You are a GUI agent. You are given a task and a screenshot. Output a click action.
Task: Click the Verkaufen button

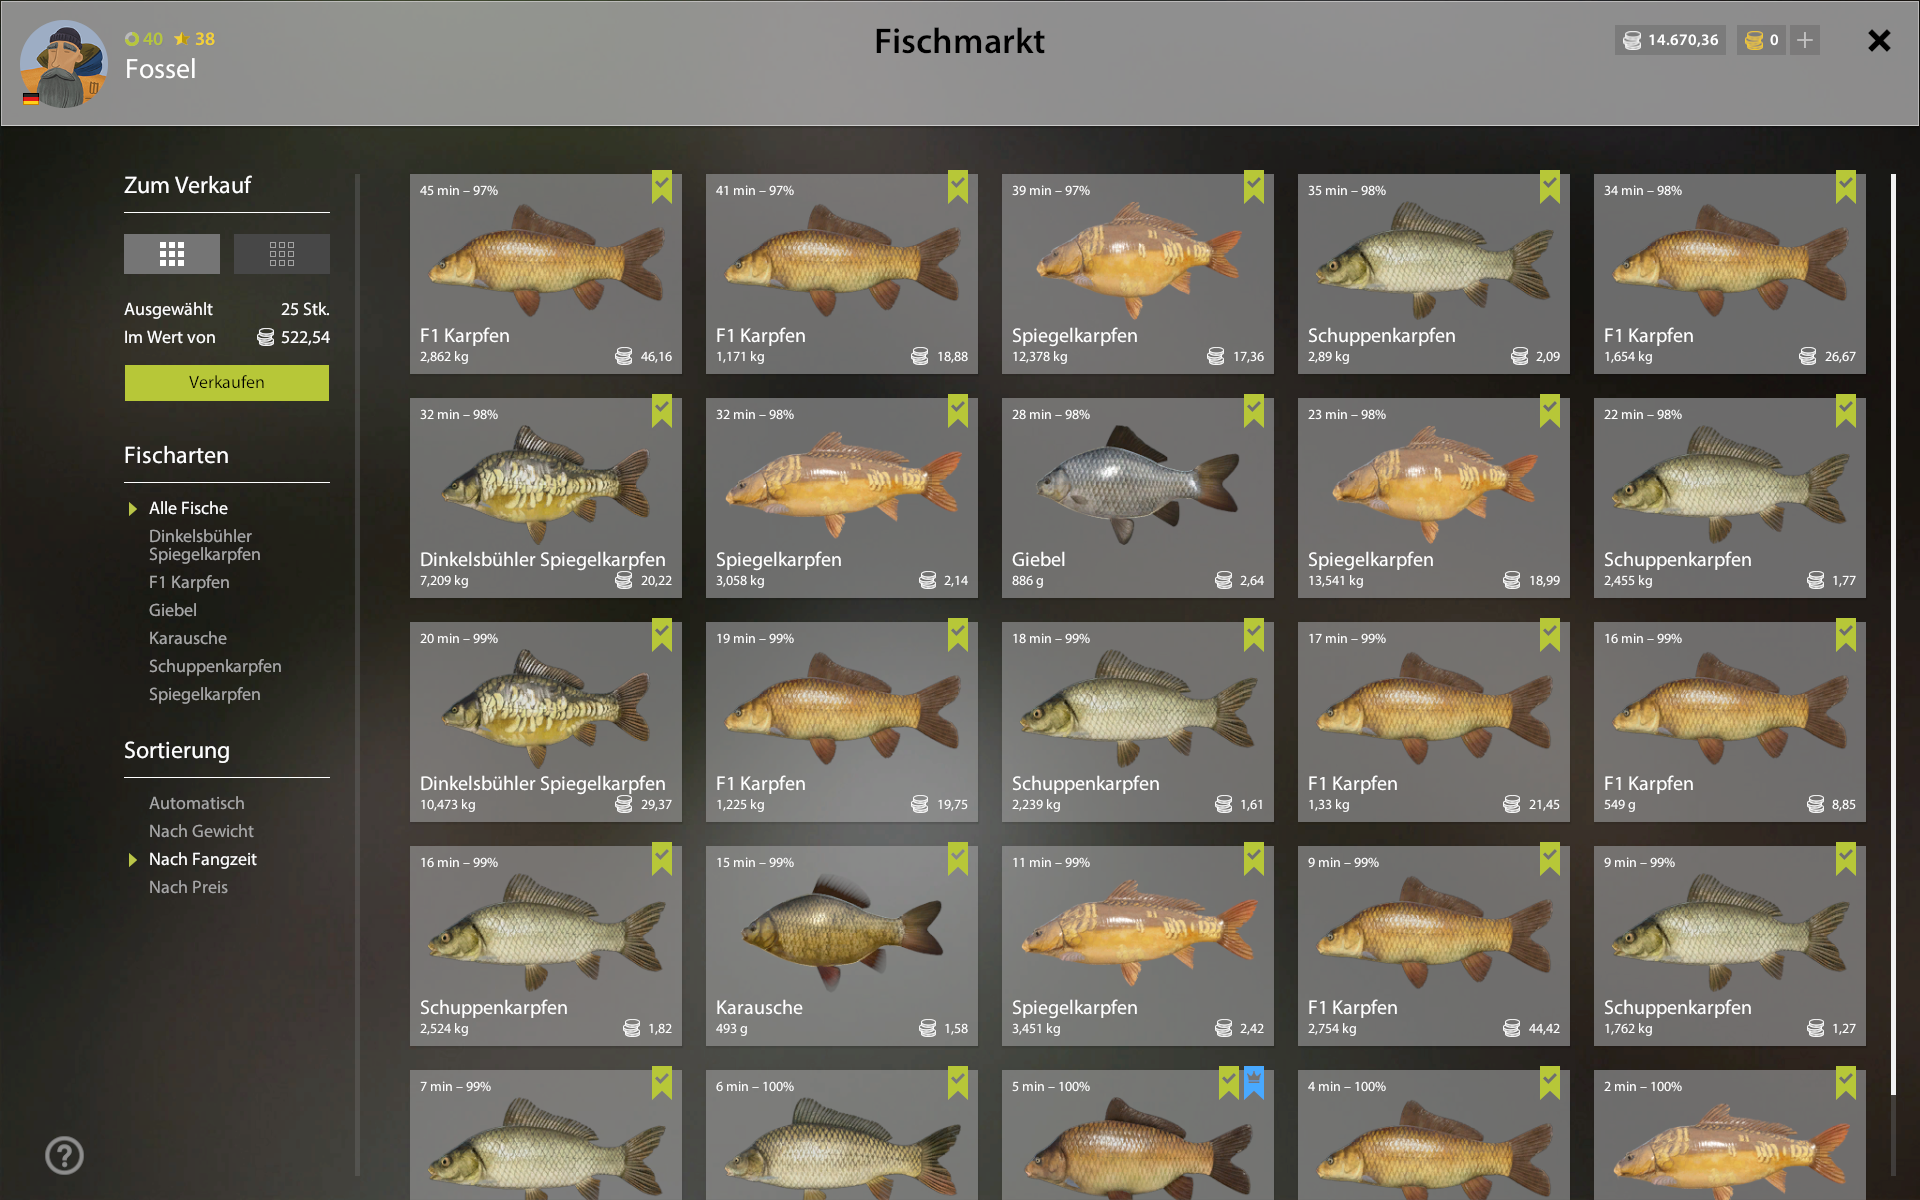pos(227,383)
